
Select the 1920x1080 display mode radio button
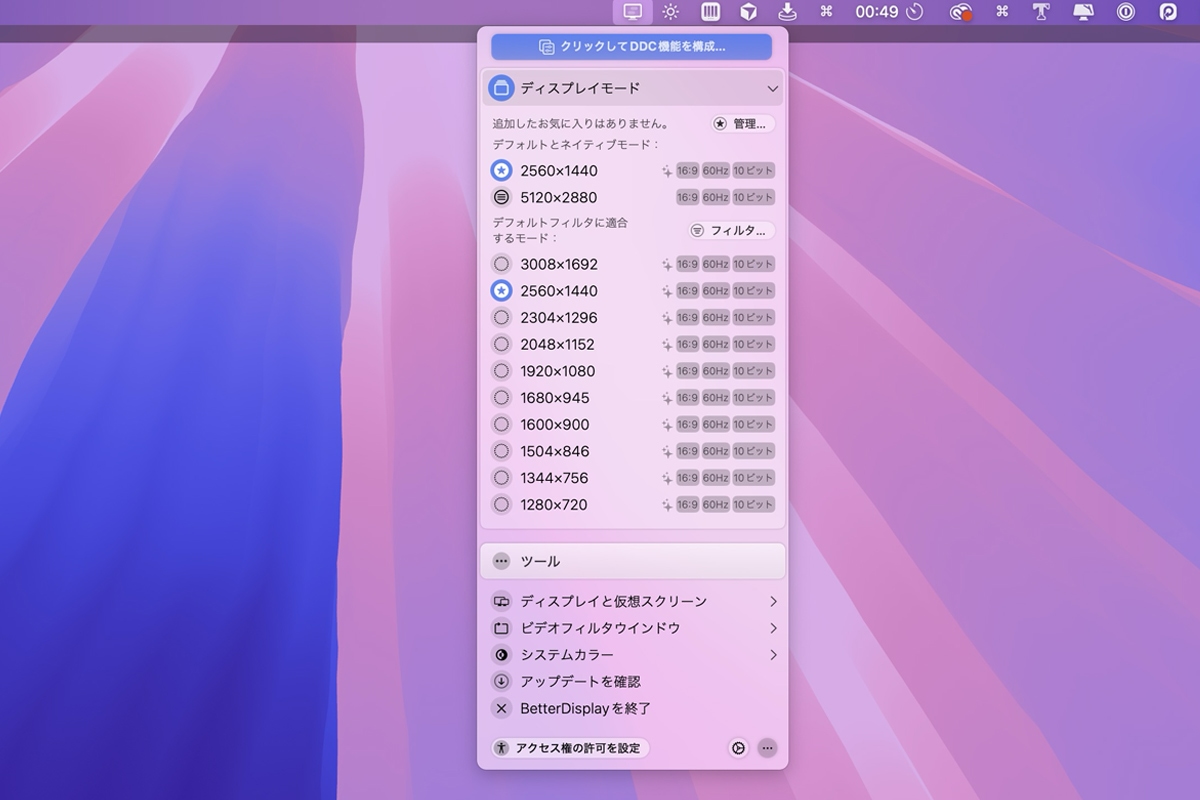(501, 370)
